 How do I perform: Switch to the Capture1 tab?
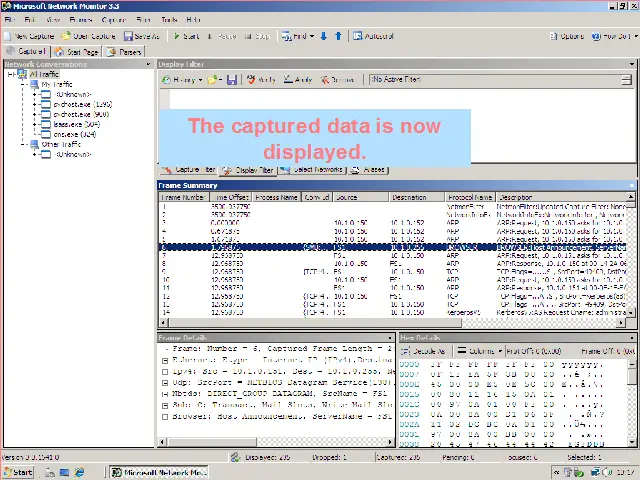click(26, 51)
